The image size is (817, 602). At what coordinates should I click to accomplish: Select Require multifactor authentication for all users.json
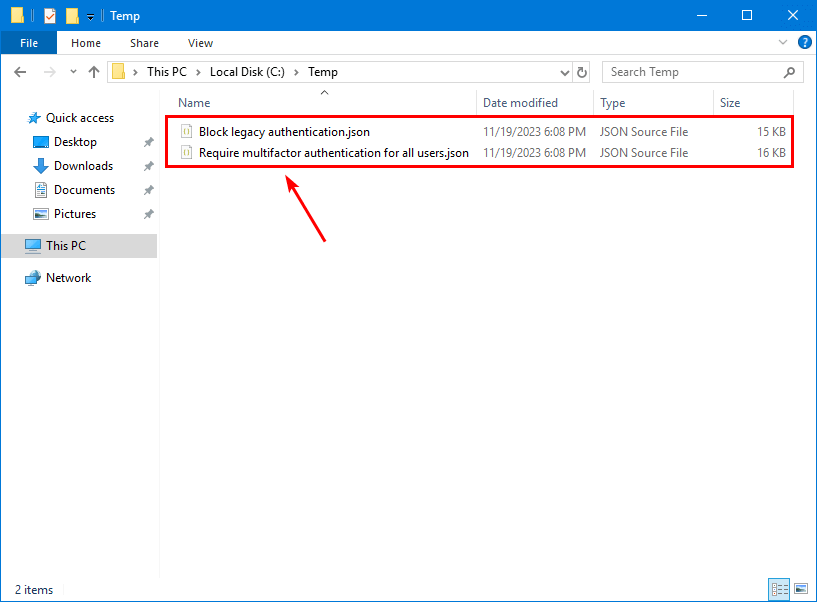coord(333,153)
